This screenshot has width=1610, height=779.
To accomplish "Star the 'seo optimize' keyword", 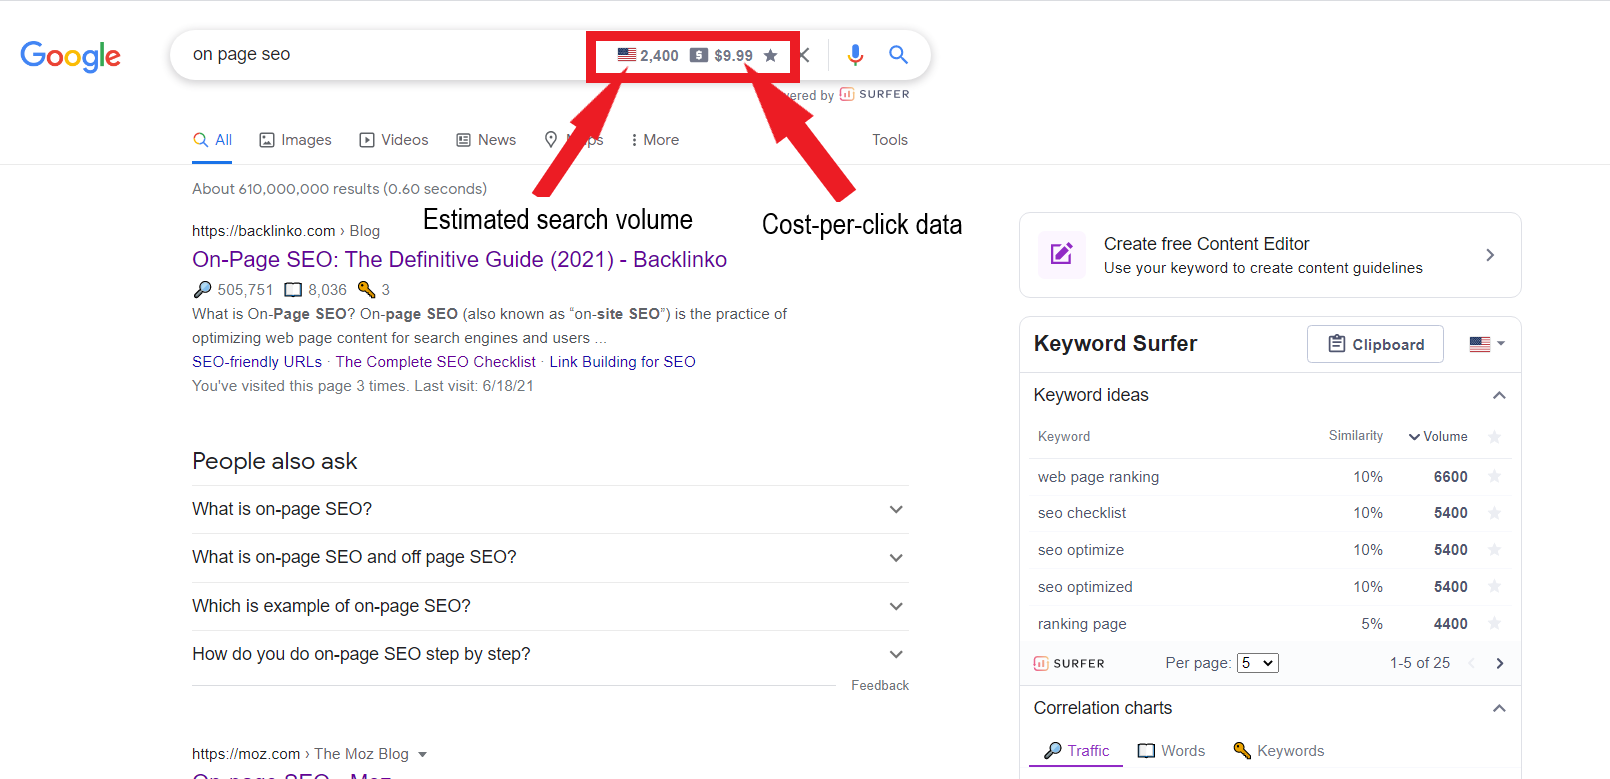I will 1495,550.
